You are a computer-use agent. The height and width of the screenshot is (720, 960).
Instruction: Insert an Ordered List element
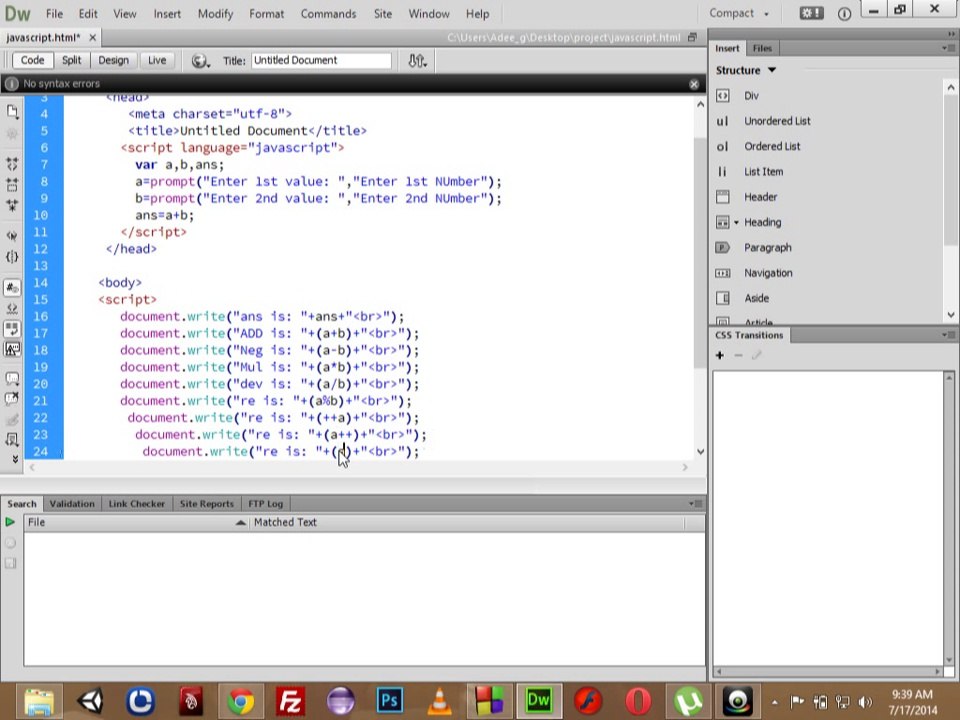[x=772, y=146]
